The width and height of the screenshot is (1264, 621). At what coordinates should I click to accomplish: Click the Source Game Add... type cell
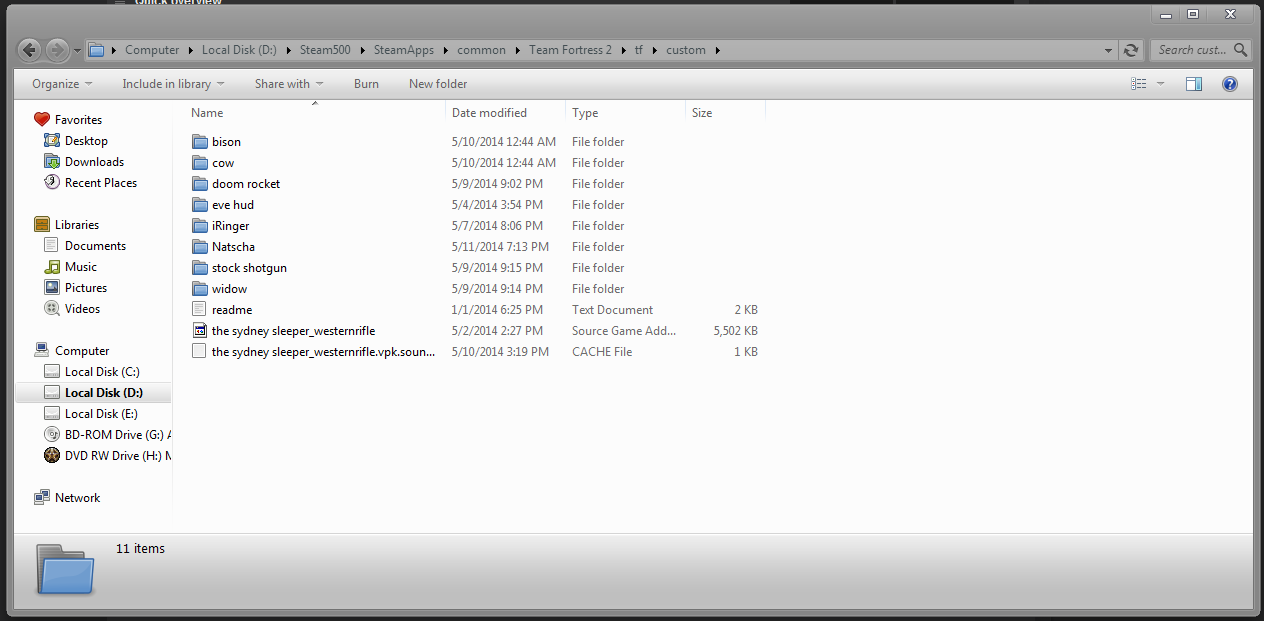click(x=624, y=331)
